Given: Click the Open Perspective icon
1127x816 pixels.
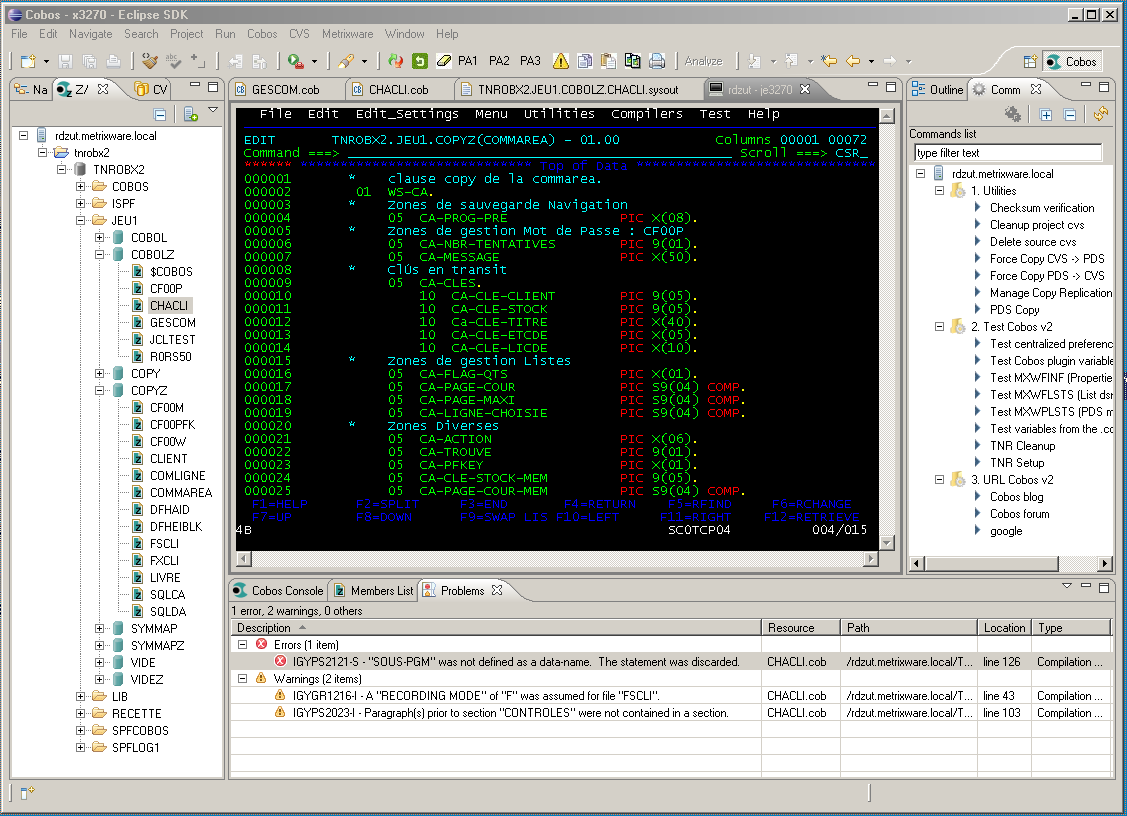Looking at the screenshot, I should 1030,62.
